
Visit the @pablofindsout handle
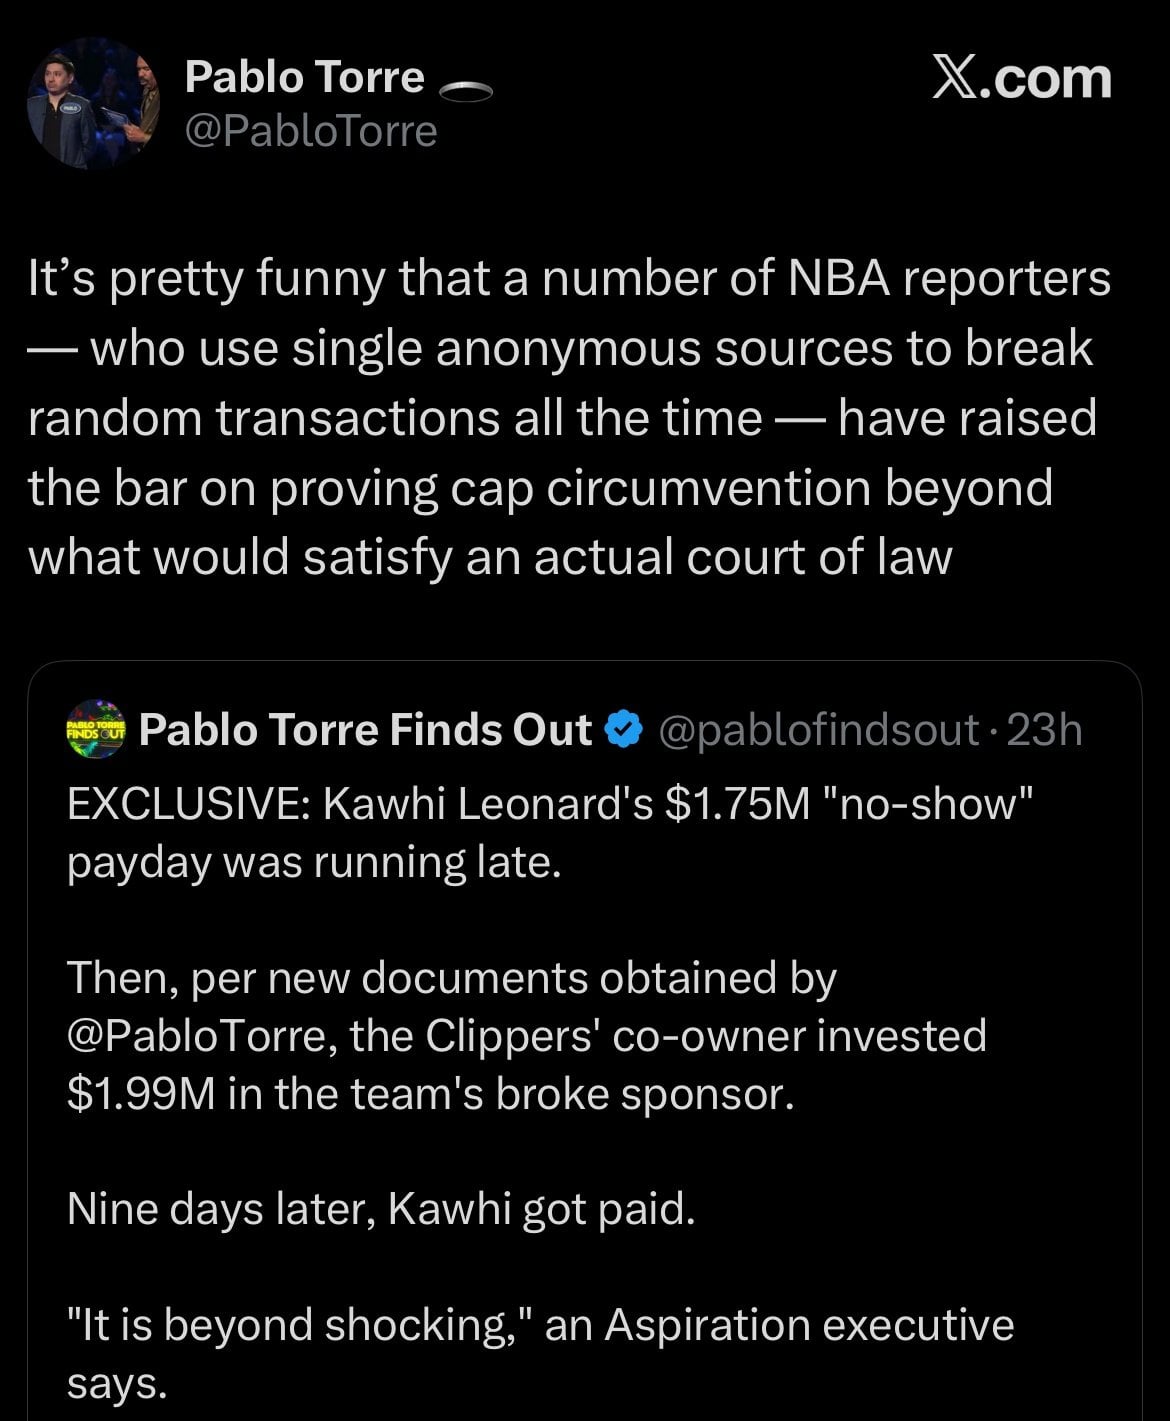pyautogui.click(x=819, y=731)
